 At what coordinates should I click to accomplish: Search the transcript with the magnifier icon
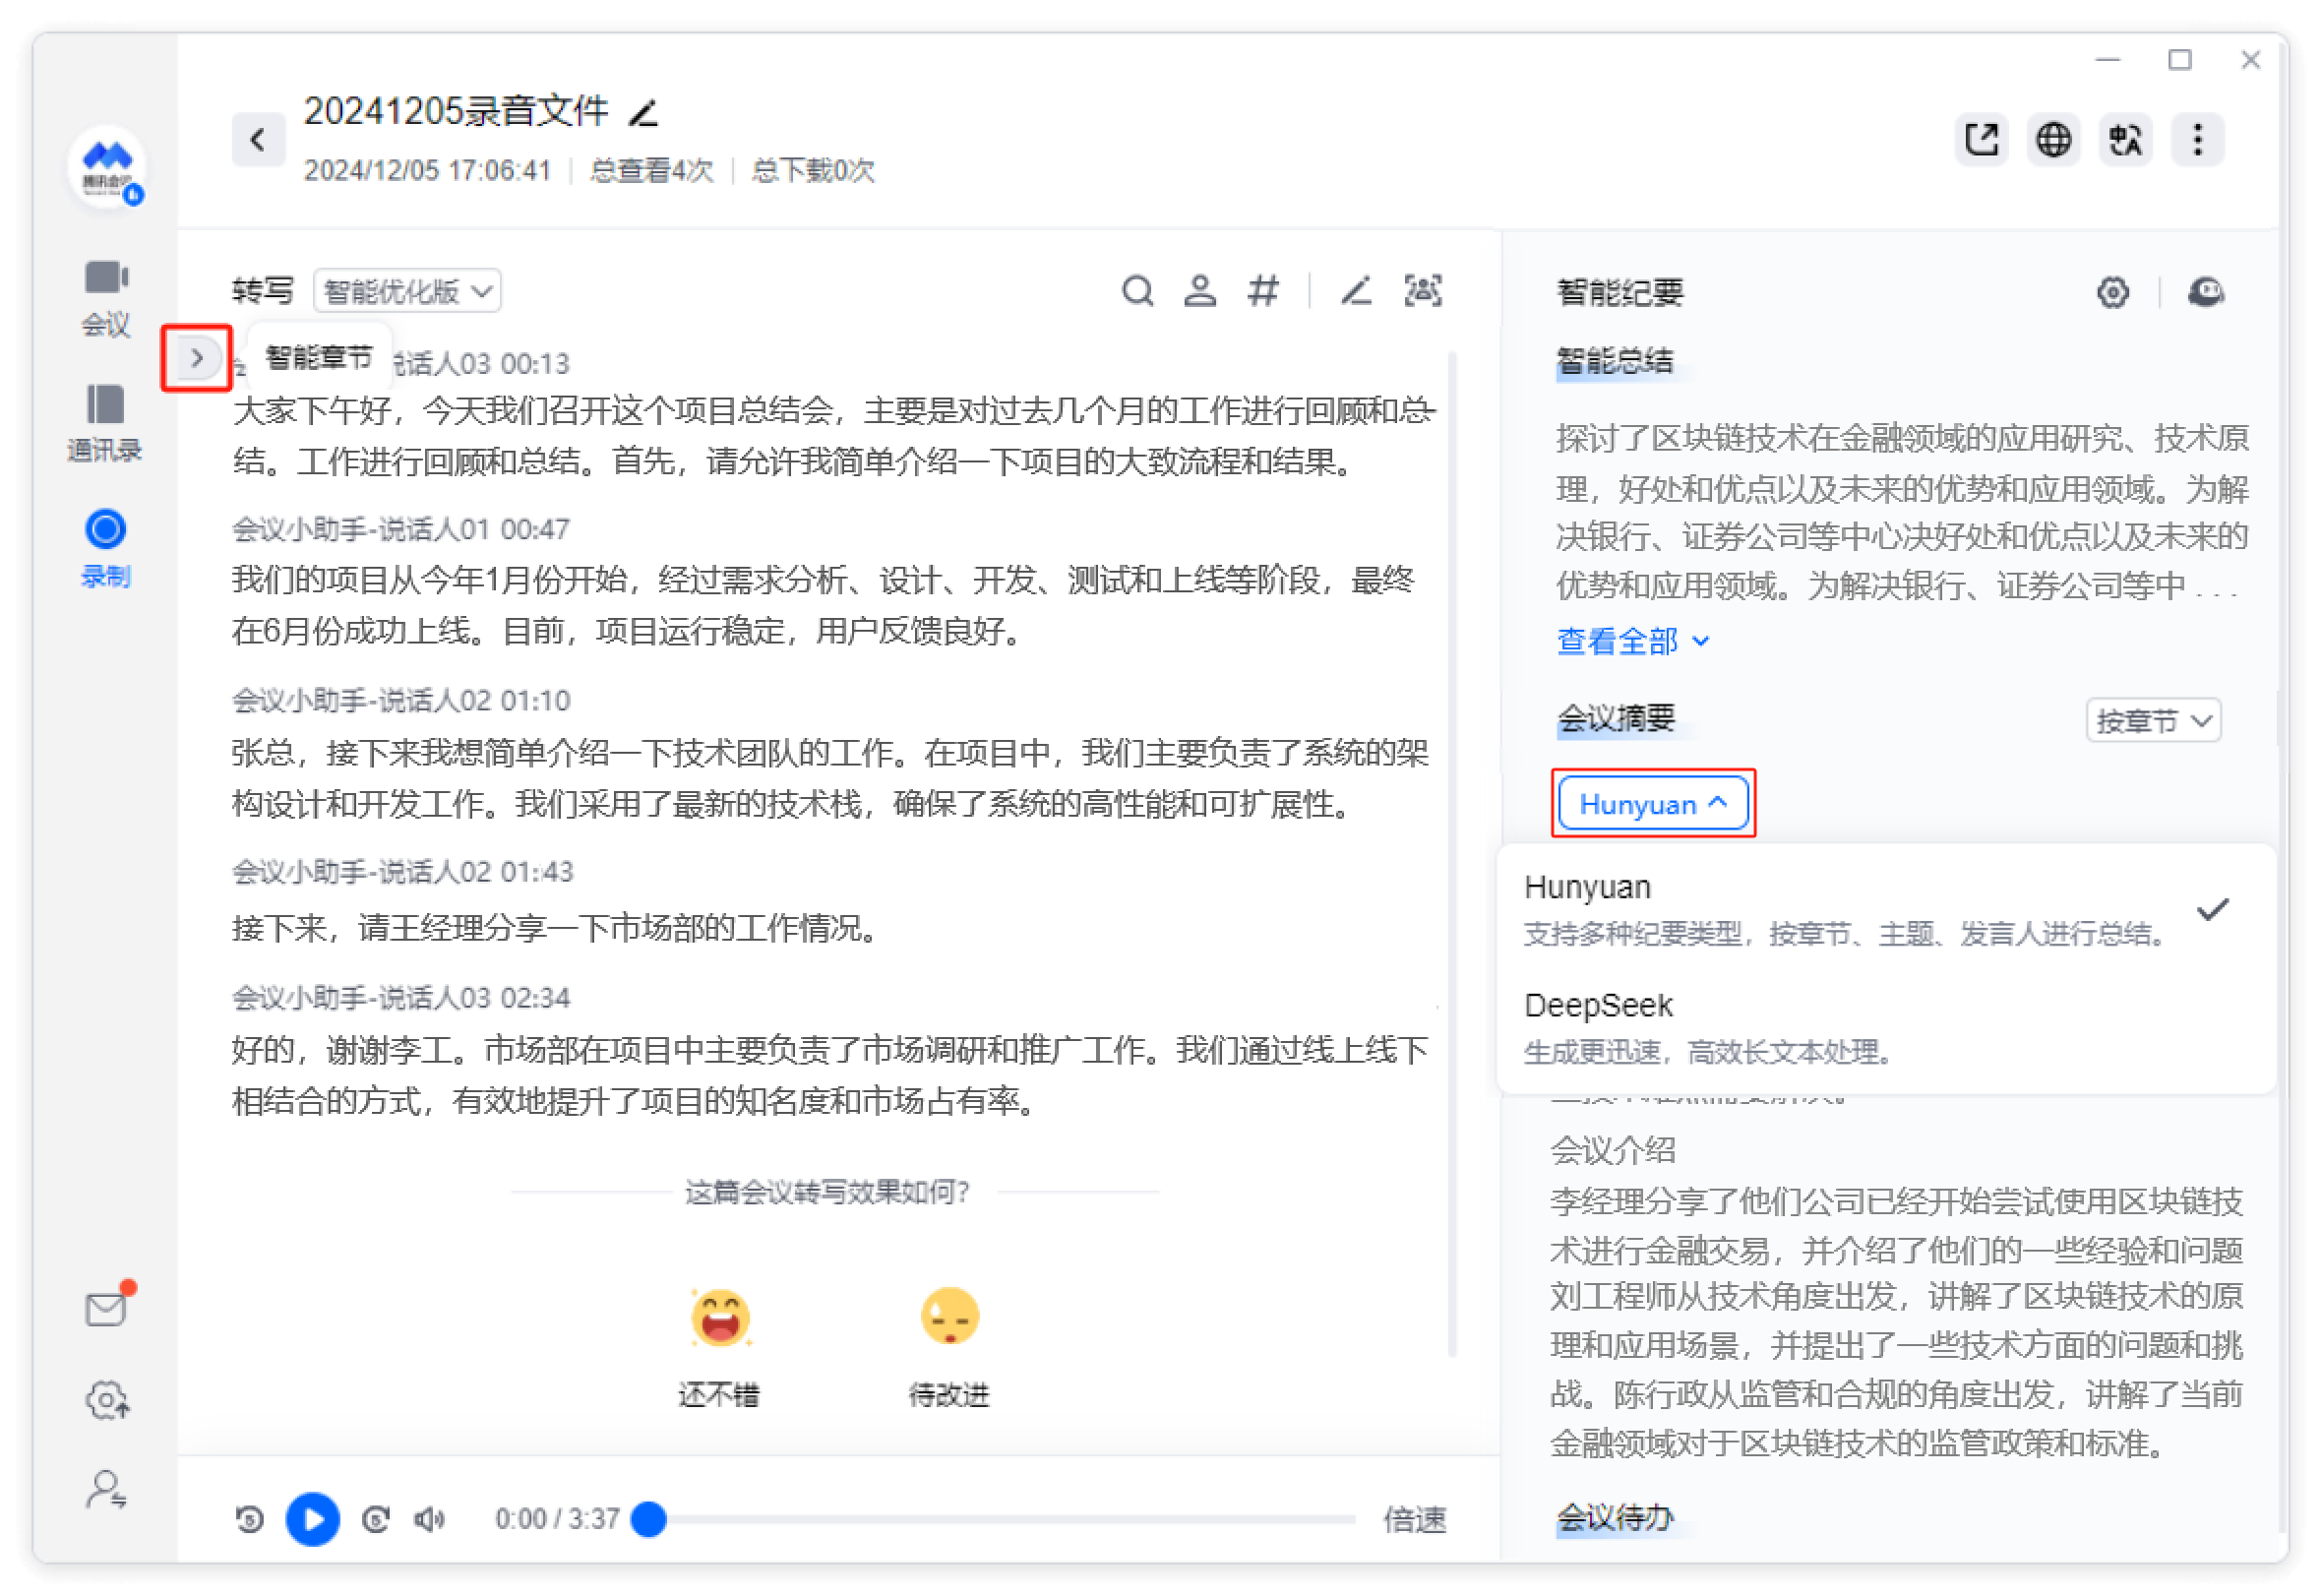click(x=1137, y=291)
